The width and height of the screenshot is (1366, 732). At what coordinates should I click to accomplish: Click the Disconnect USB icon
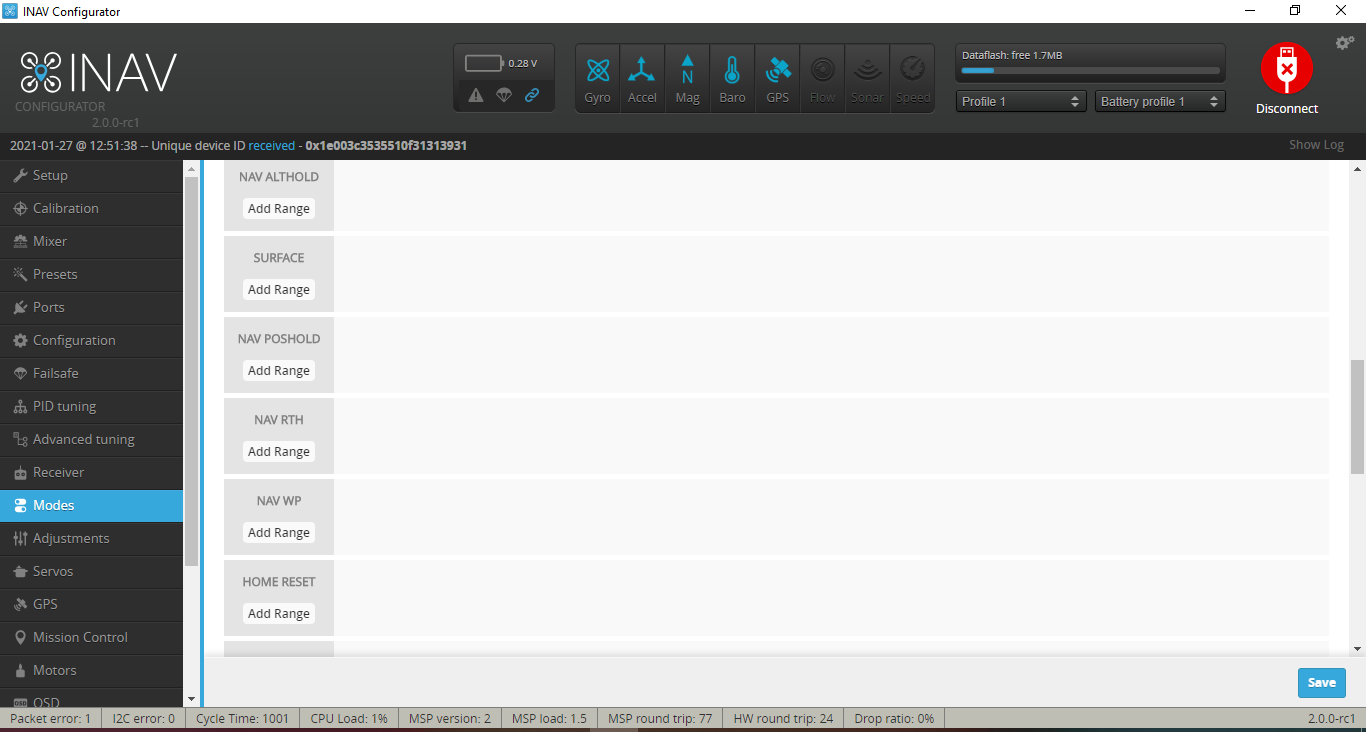coord(1286,70)
